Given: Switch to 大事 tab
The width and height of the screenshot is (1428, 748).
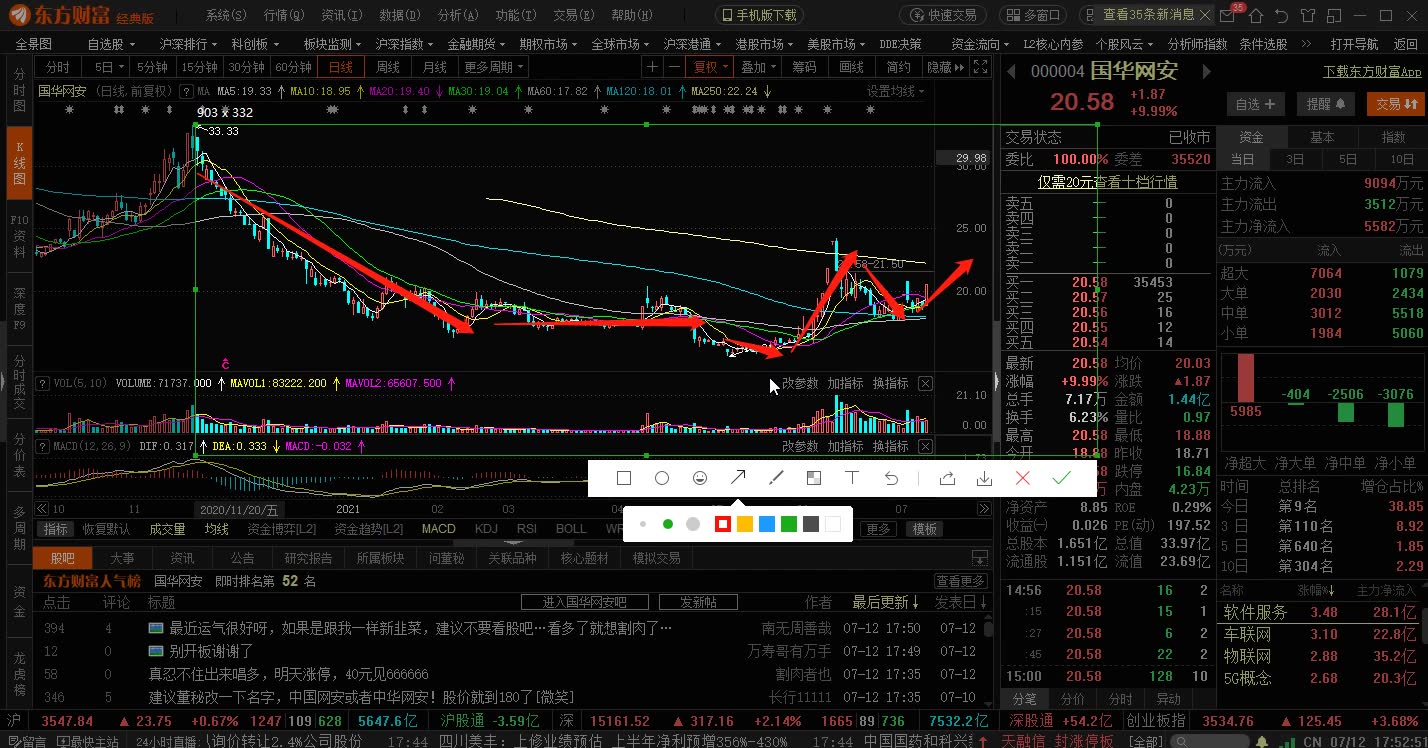Looking at the screenshot, I should point(123,558).
